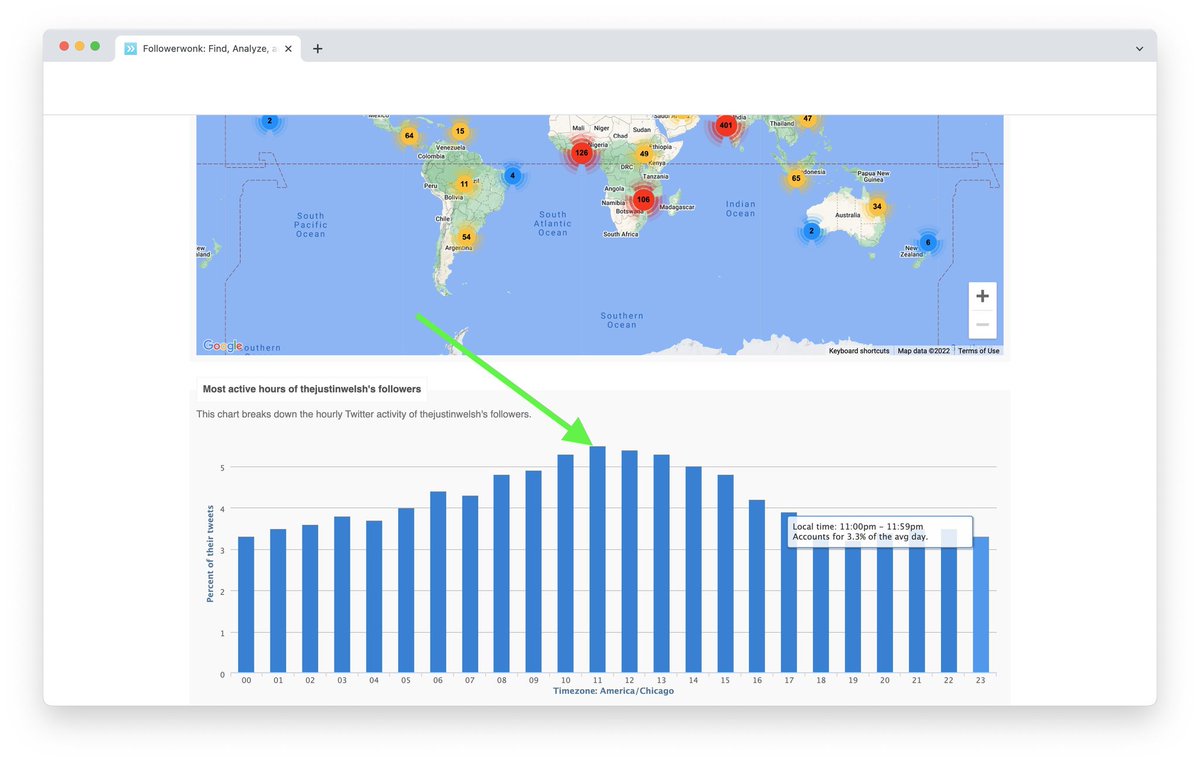1200x763 pixels.
Task: Open Google Maps via the Google logo
Action: point(222,346)
